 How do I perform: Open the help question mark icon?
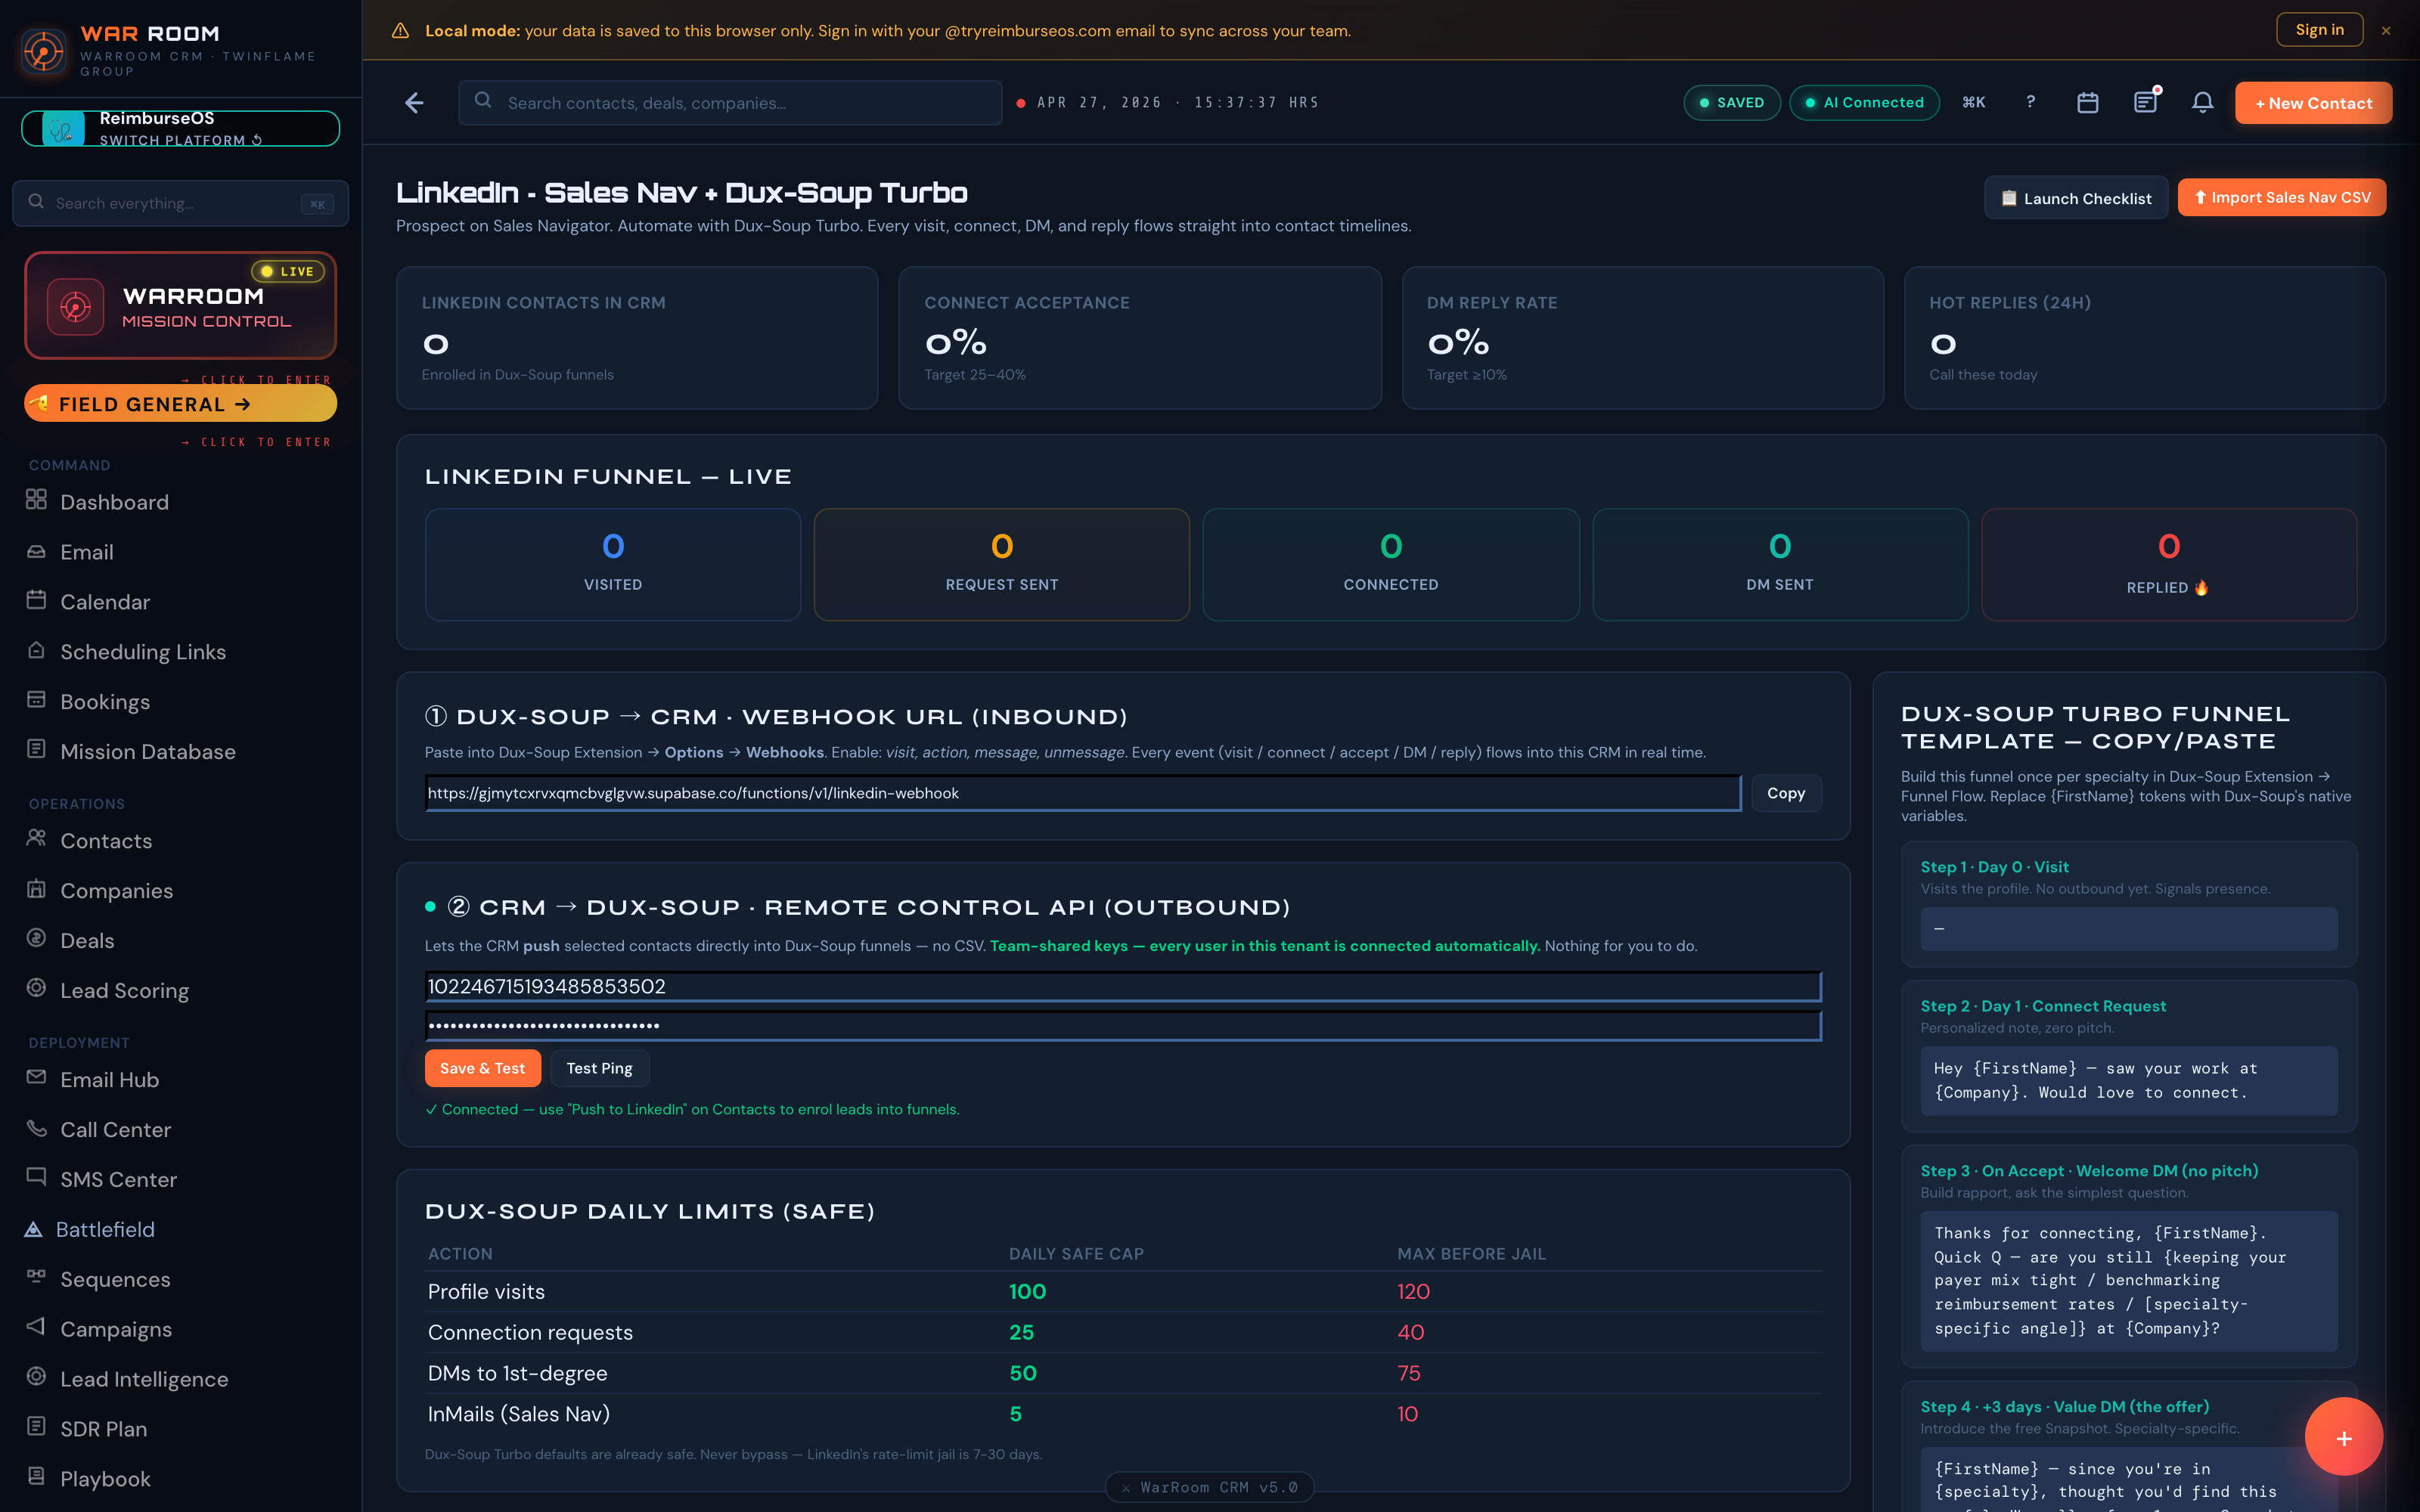pyautogui.click(x=2030, y=102)
